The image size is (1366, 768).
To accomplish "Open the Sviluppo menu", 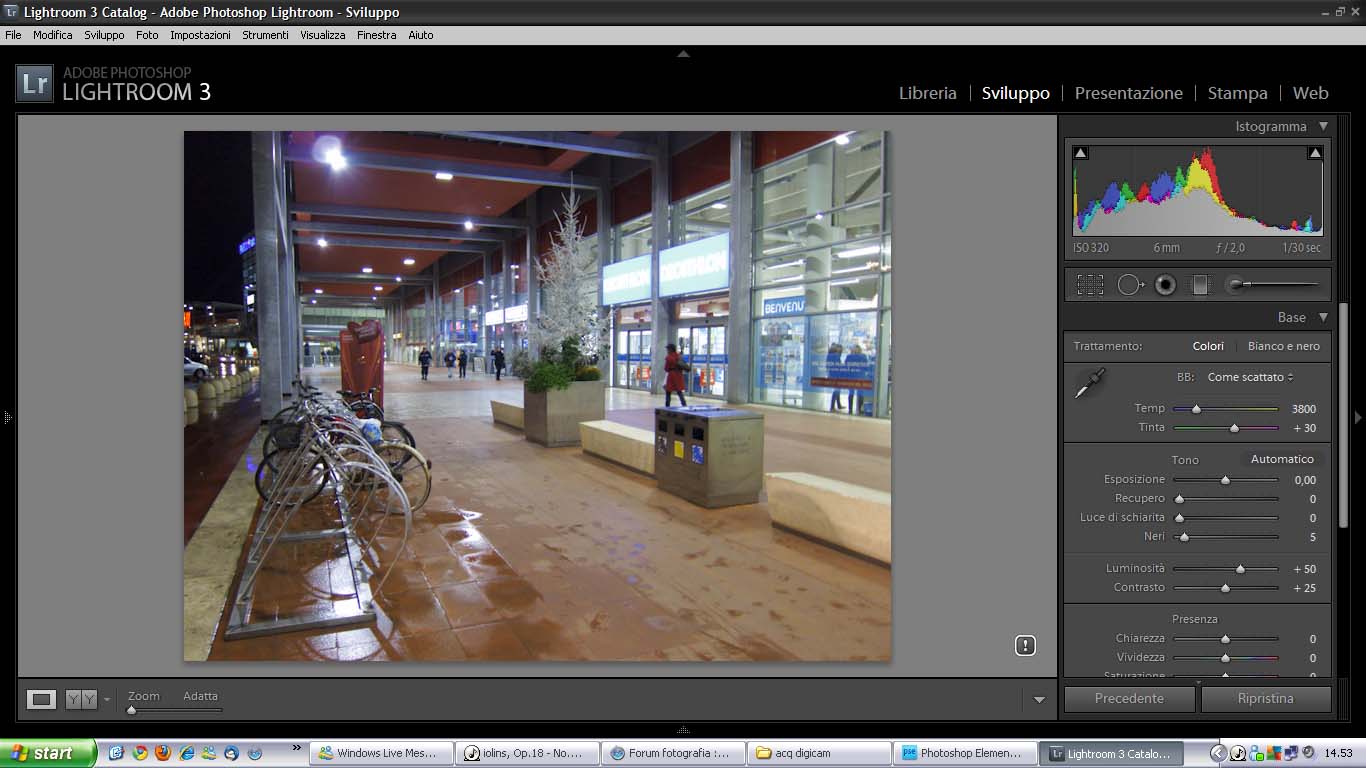I will [104, 35].
